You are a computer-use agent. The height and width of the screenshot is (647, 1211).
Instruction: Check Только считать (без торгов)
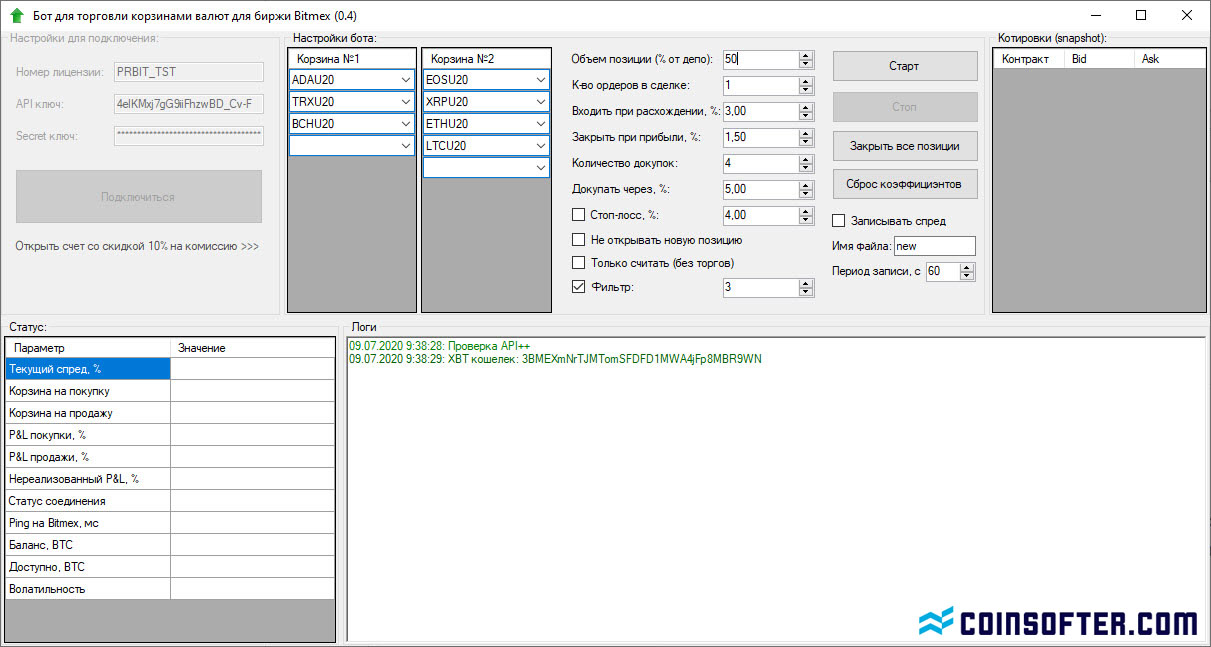[x=578, y=263]
